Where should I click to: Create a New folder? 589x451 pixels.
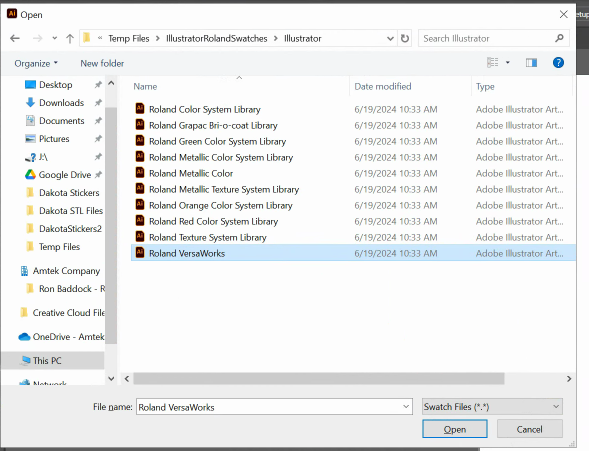(102, 63)
